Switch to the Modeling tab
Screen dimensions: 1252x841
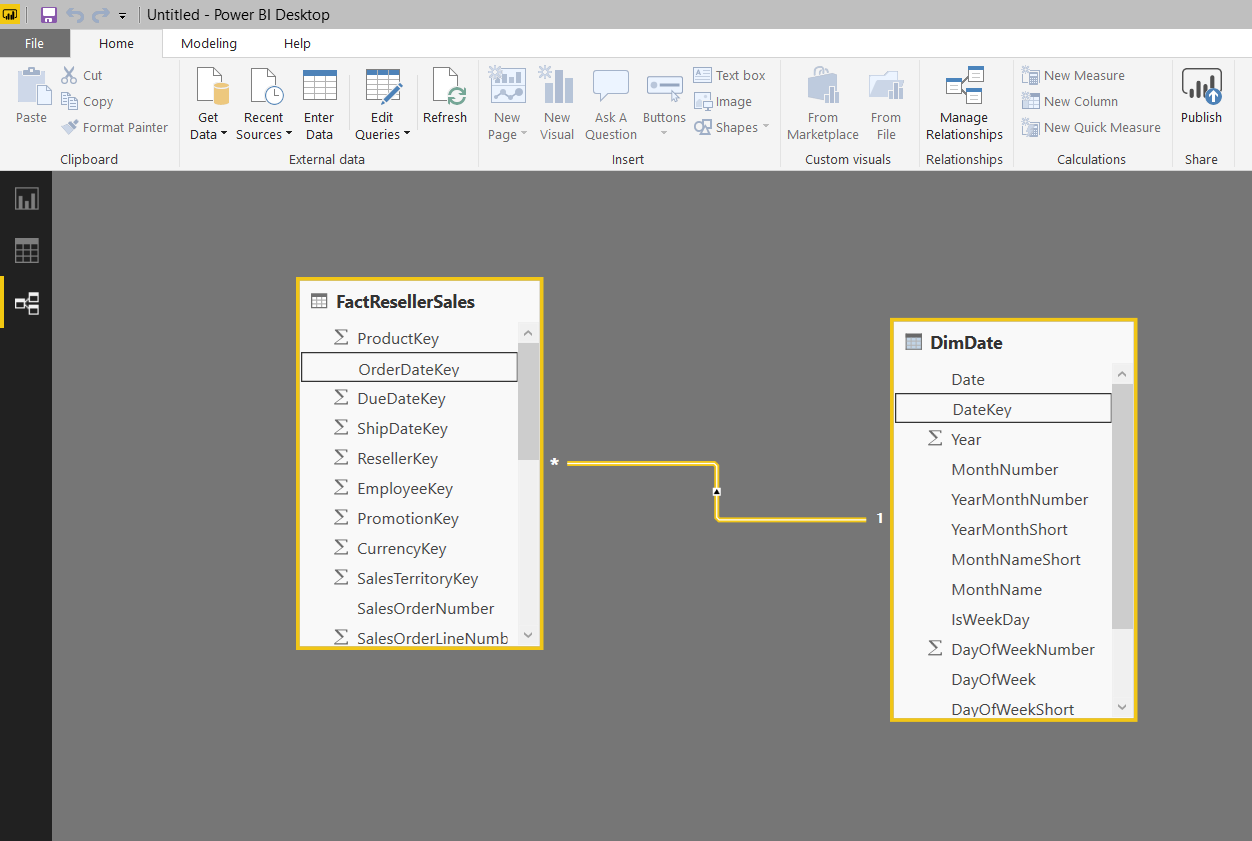pyautogui.click(x=209, y=43)
